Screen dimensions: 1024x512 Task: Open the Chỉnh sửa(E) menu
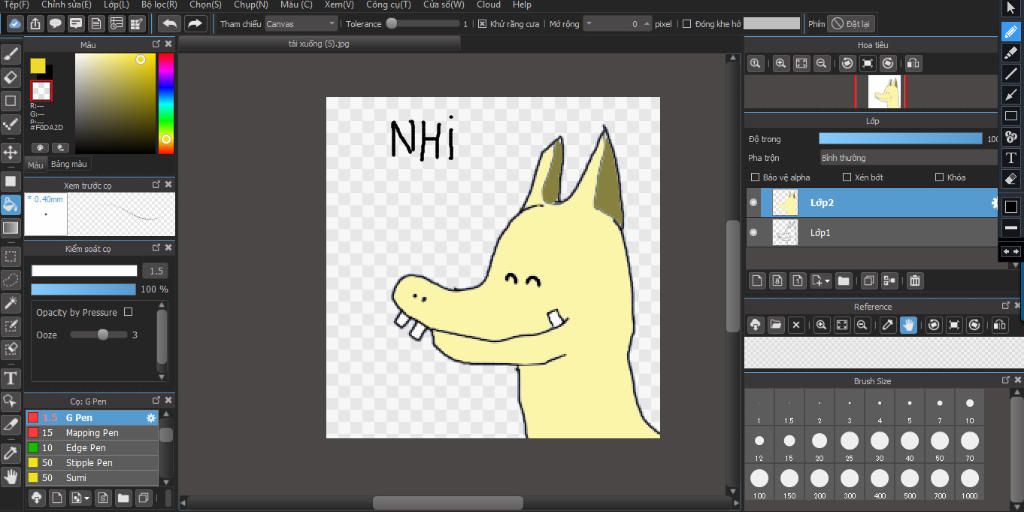66,5
